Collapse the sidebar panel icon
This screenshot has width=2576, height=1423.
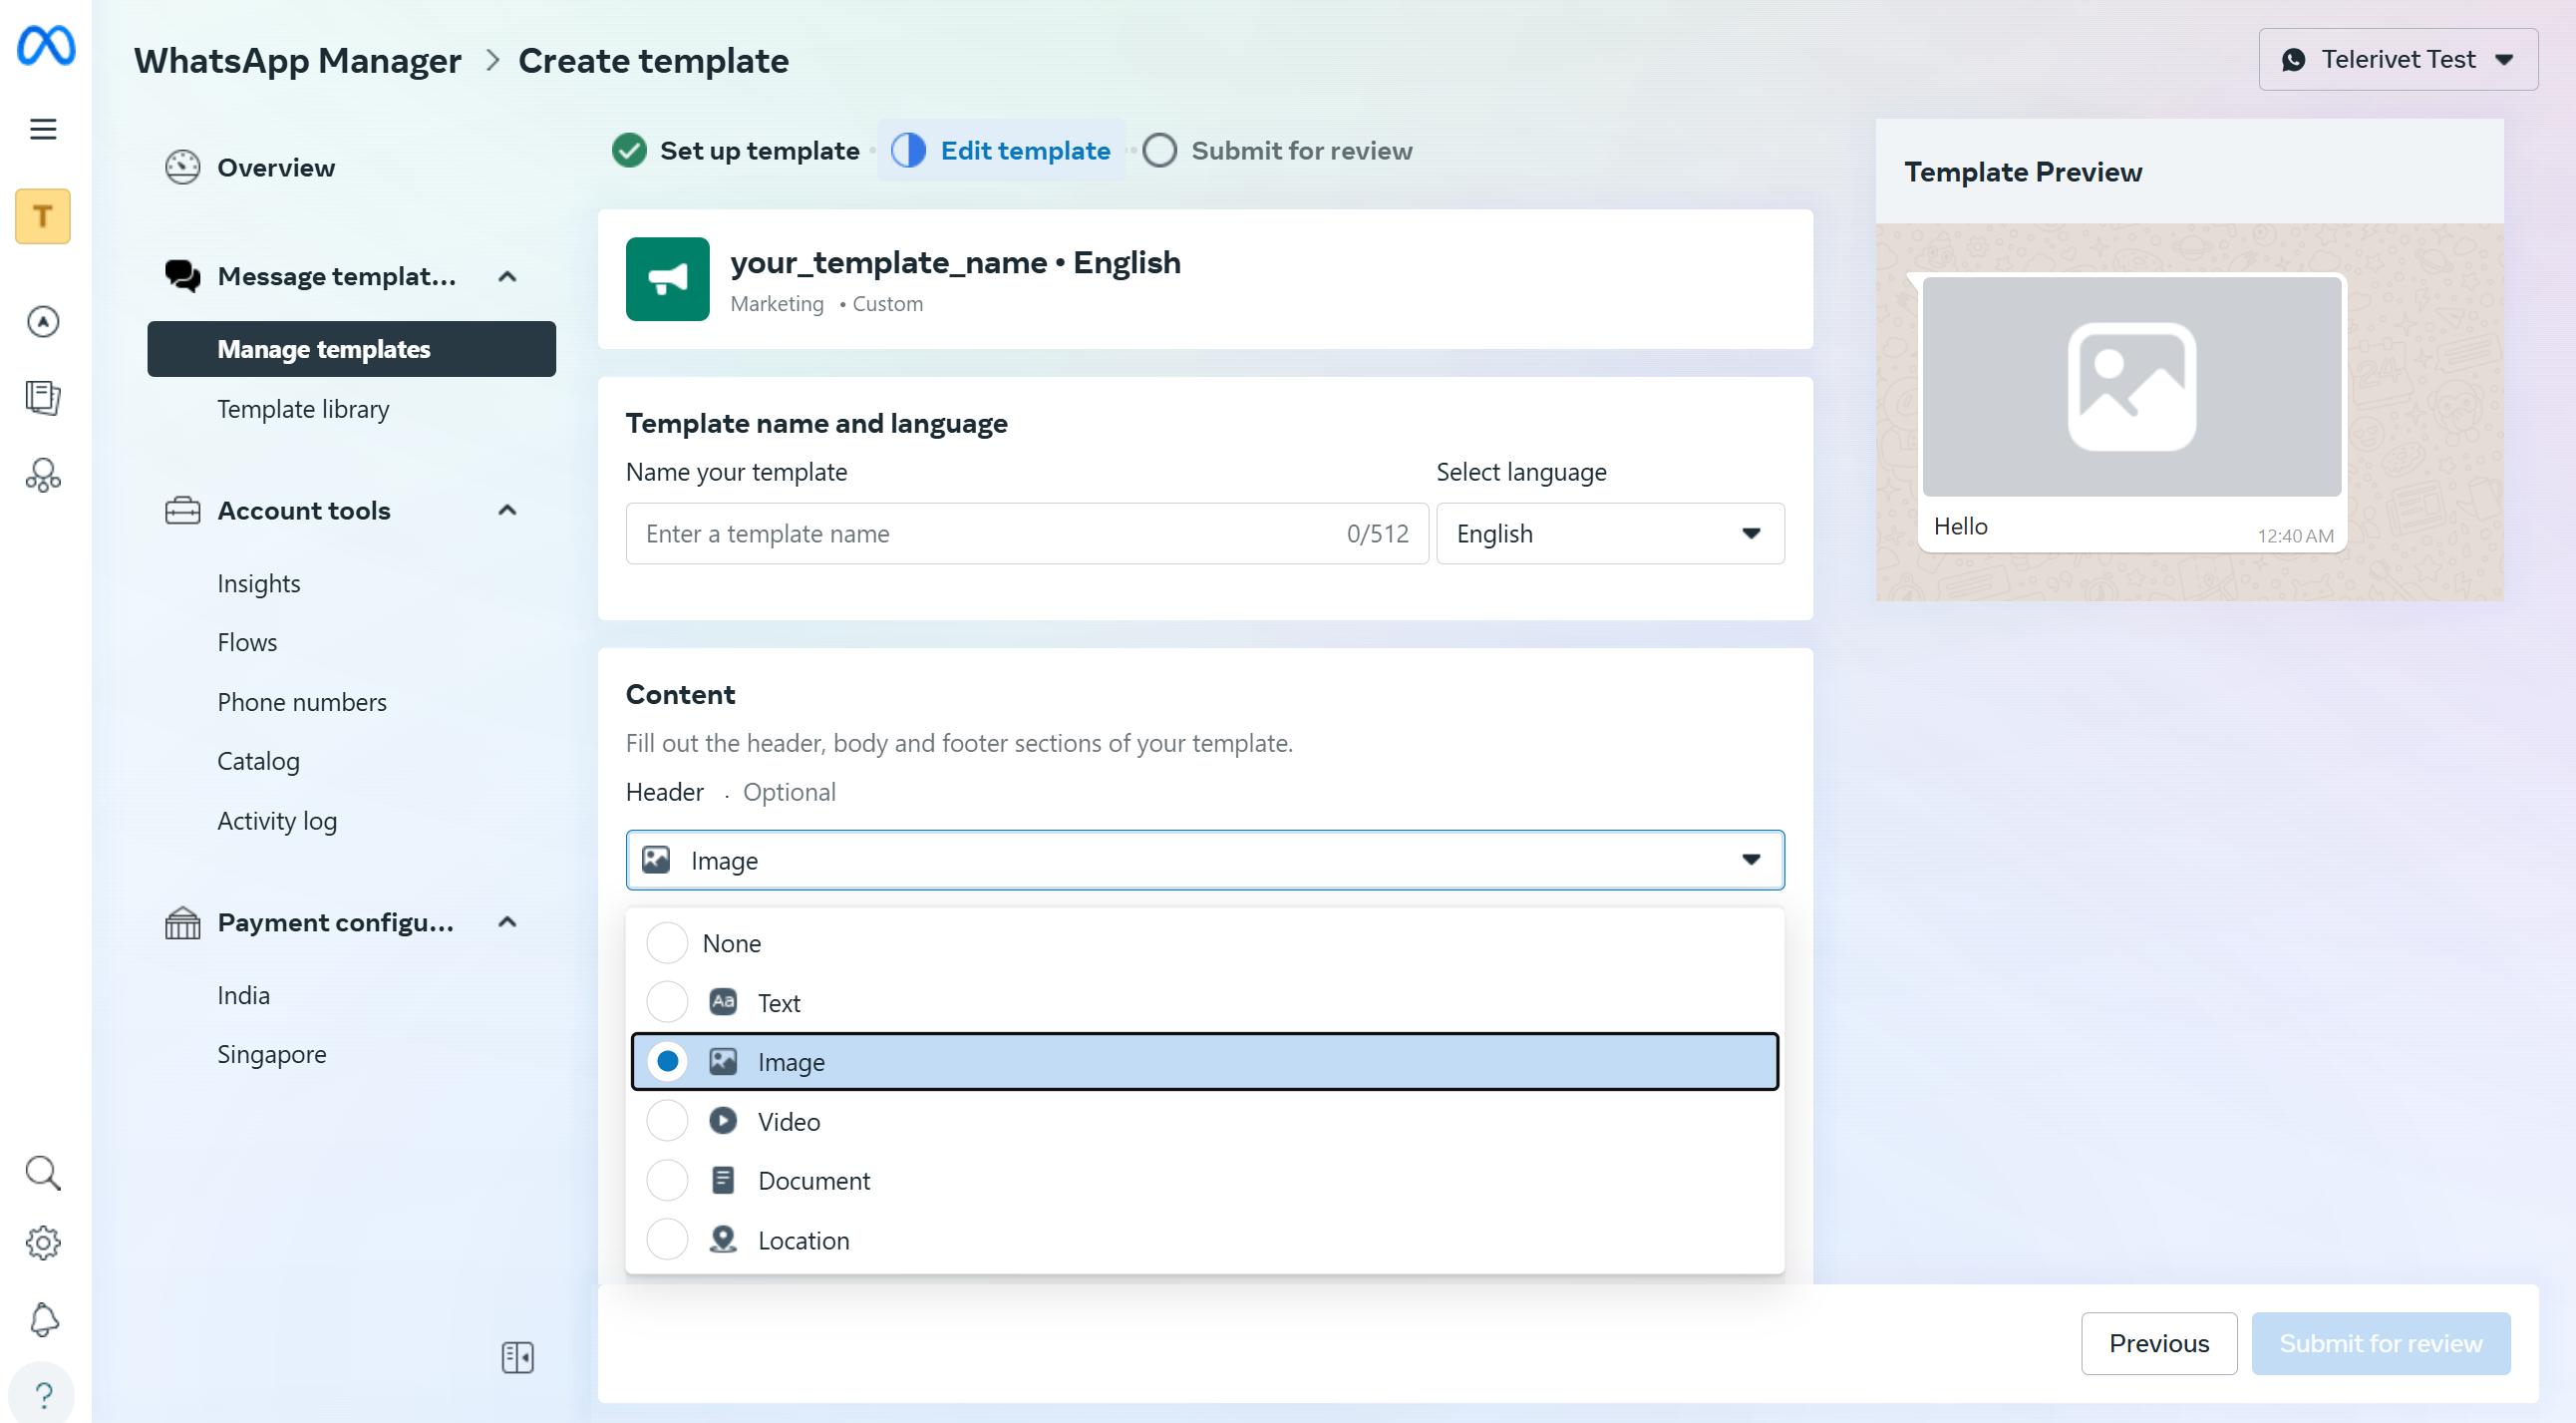pyautogui.click(x=517, y=1357)
